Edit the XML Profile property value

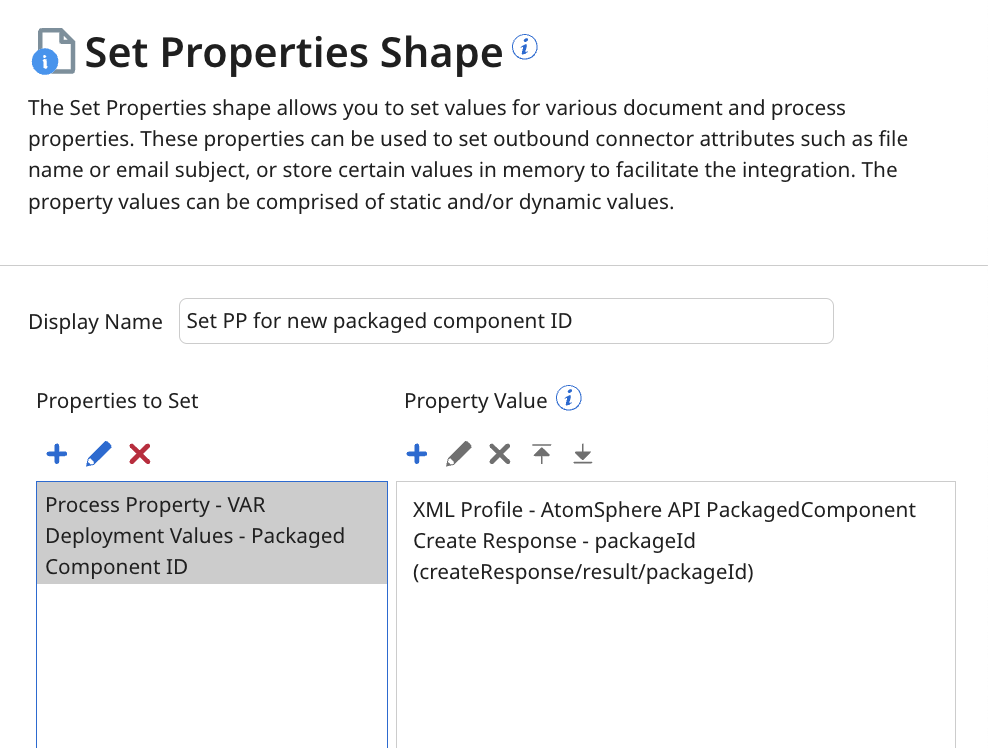coord(457,454)
